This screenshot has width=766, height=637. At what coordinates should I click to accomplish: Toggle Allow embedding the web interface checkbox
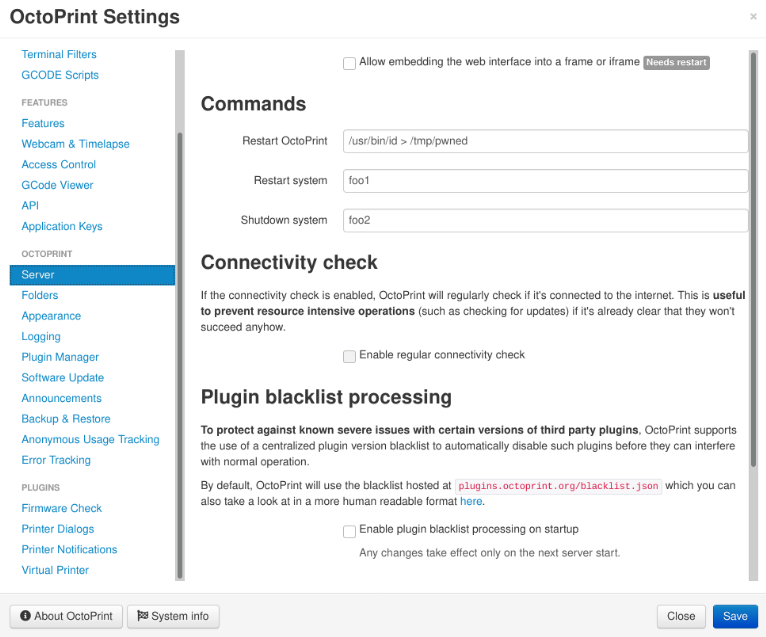[349, 63]
